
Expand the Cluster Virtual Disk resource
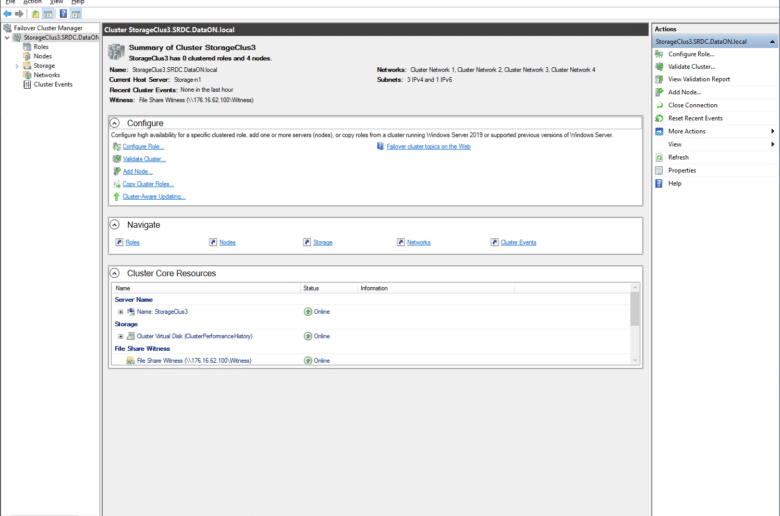[x=120, y=336]
